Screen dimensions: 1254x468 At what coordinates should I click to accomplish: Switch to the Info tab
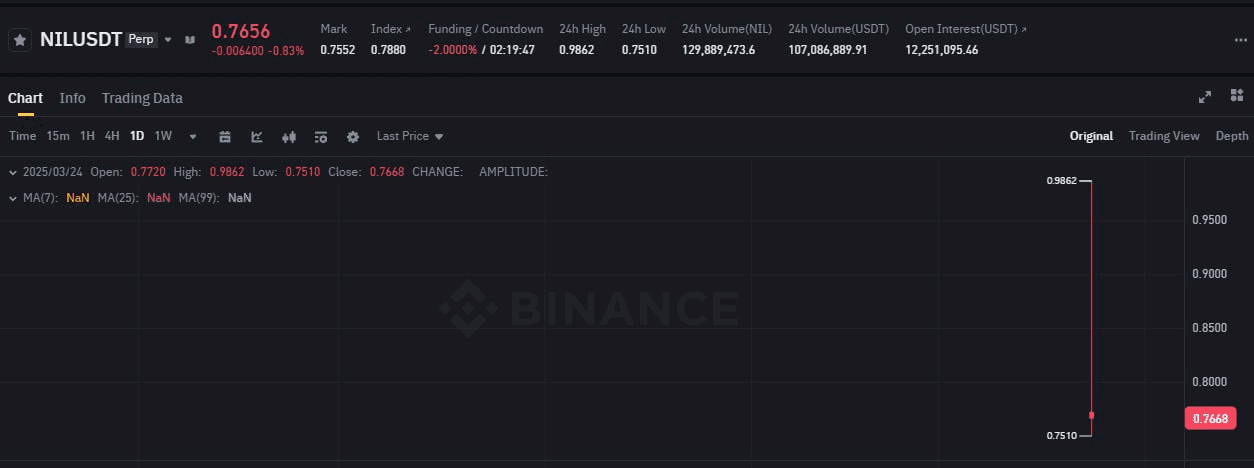tap(72, 98)
